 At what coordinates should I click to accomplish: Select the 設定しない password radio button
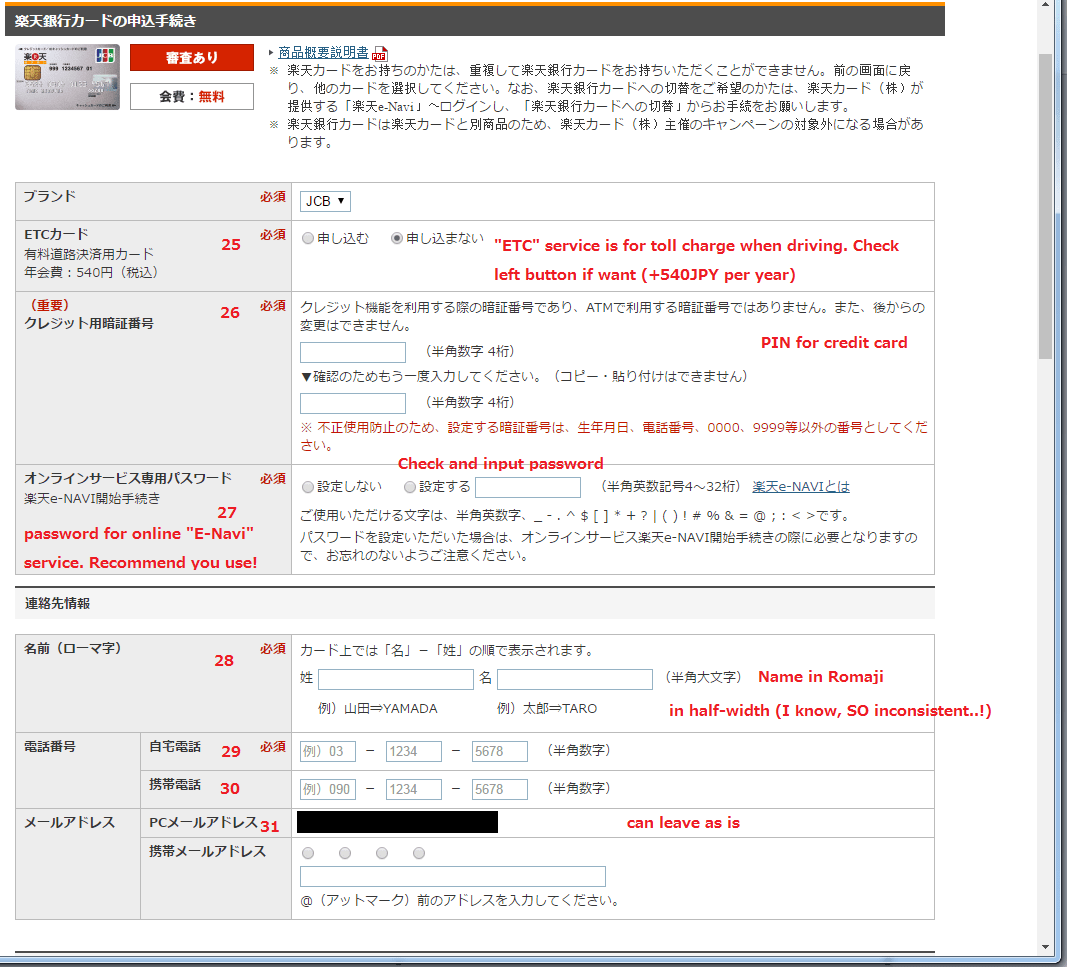[x=308, y=487]
